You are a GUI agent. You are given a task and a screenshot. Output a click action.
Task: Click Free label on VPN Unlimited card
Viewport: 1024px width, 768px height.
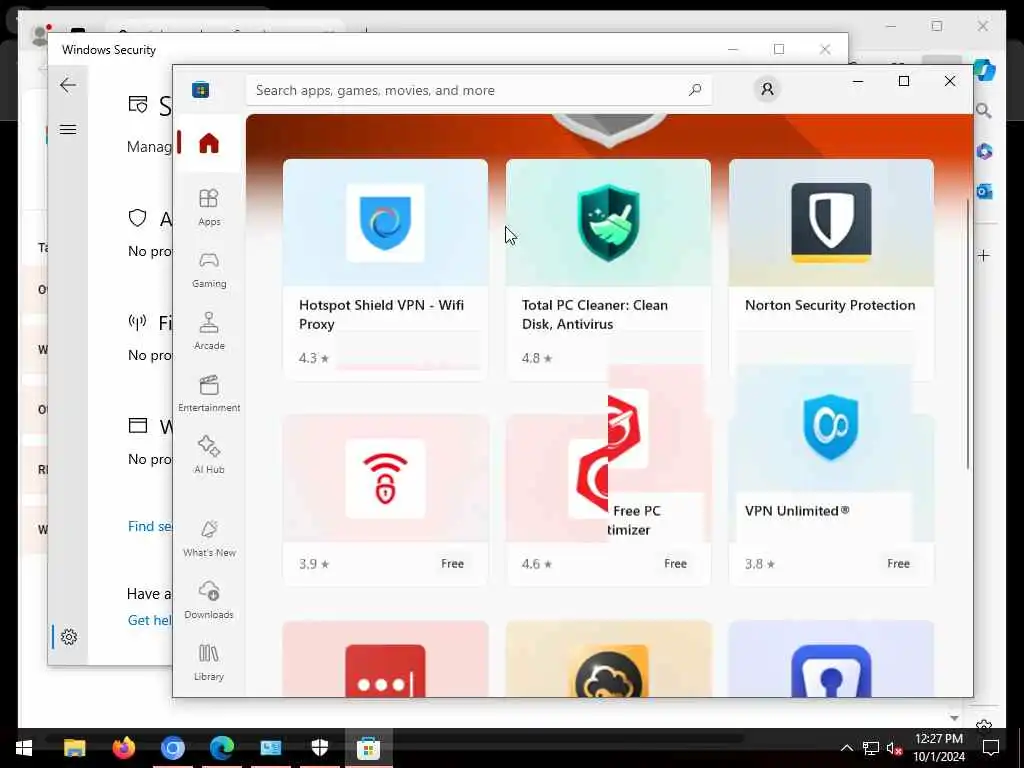(x=898, y=564)
